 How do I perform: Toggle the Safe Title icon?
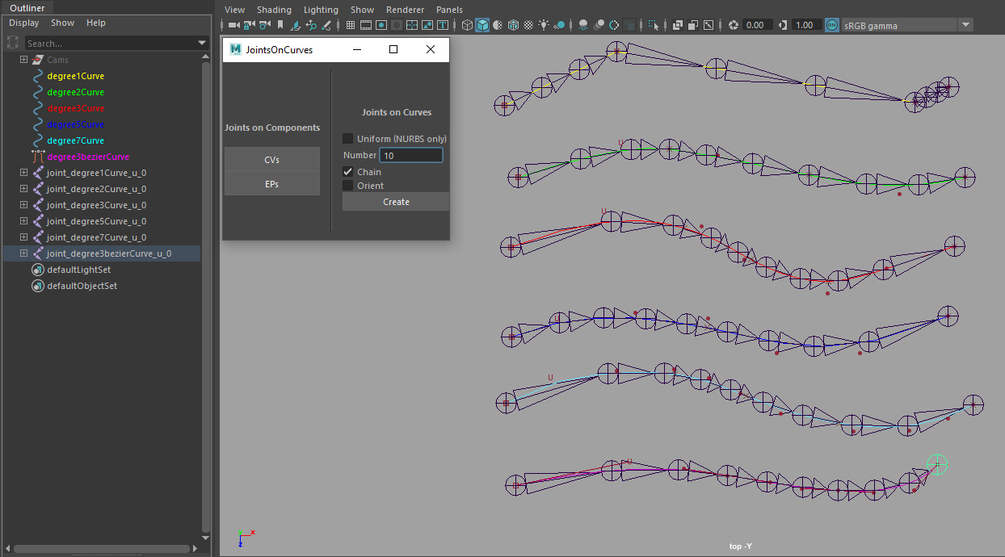tap(443, 25)
